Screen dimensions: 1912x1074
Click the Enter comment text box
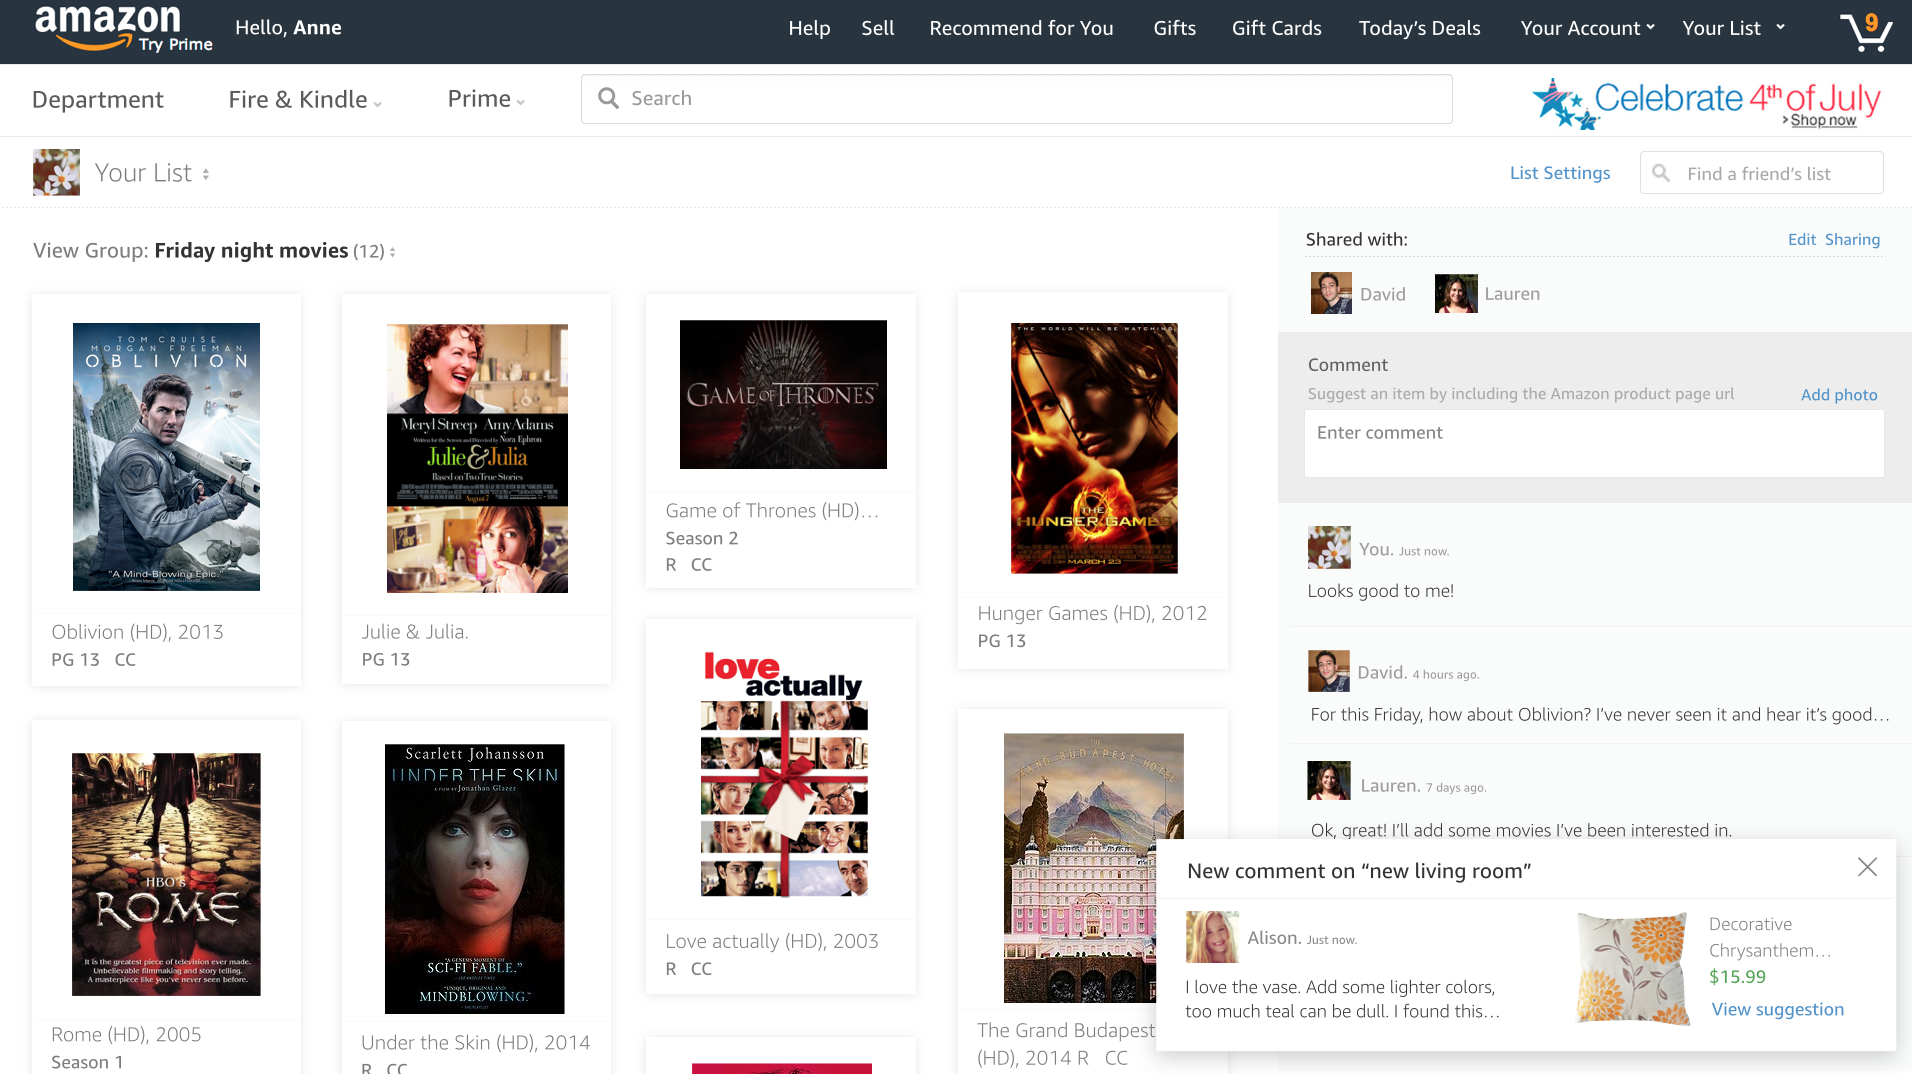(1594, 444)
